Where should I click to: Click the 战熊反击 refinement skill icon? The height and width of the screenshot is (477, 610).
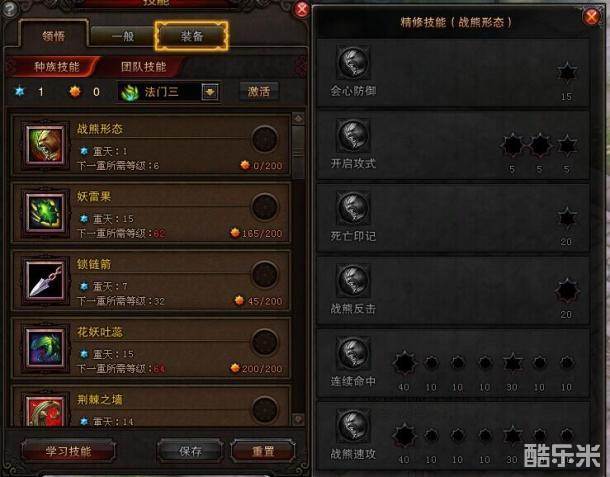pos(353,280)
